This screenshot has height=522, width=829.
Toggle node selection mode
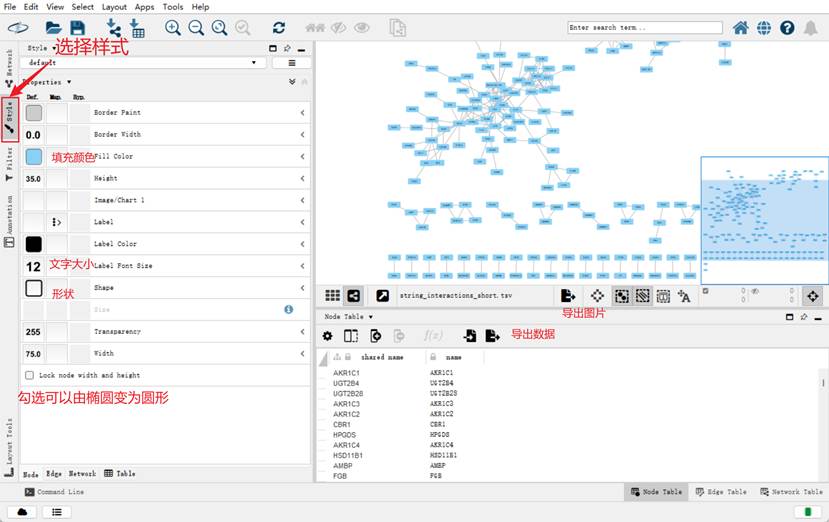pos(622,296)
